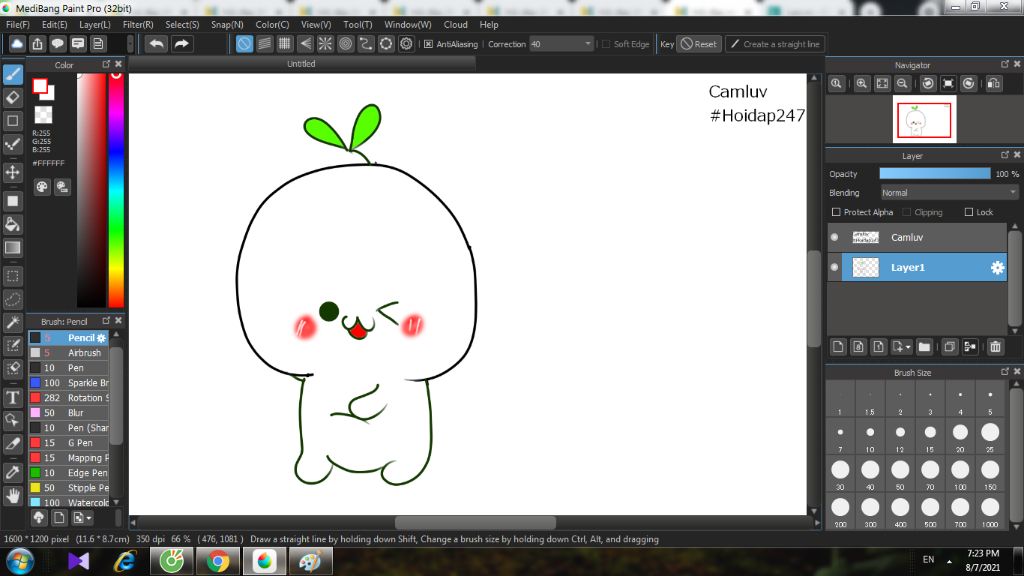
Task: Enable Protect Alpha checkbox
Action: click(x=836, y=212)
